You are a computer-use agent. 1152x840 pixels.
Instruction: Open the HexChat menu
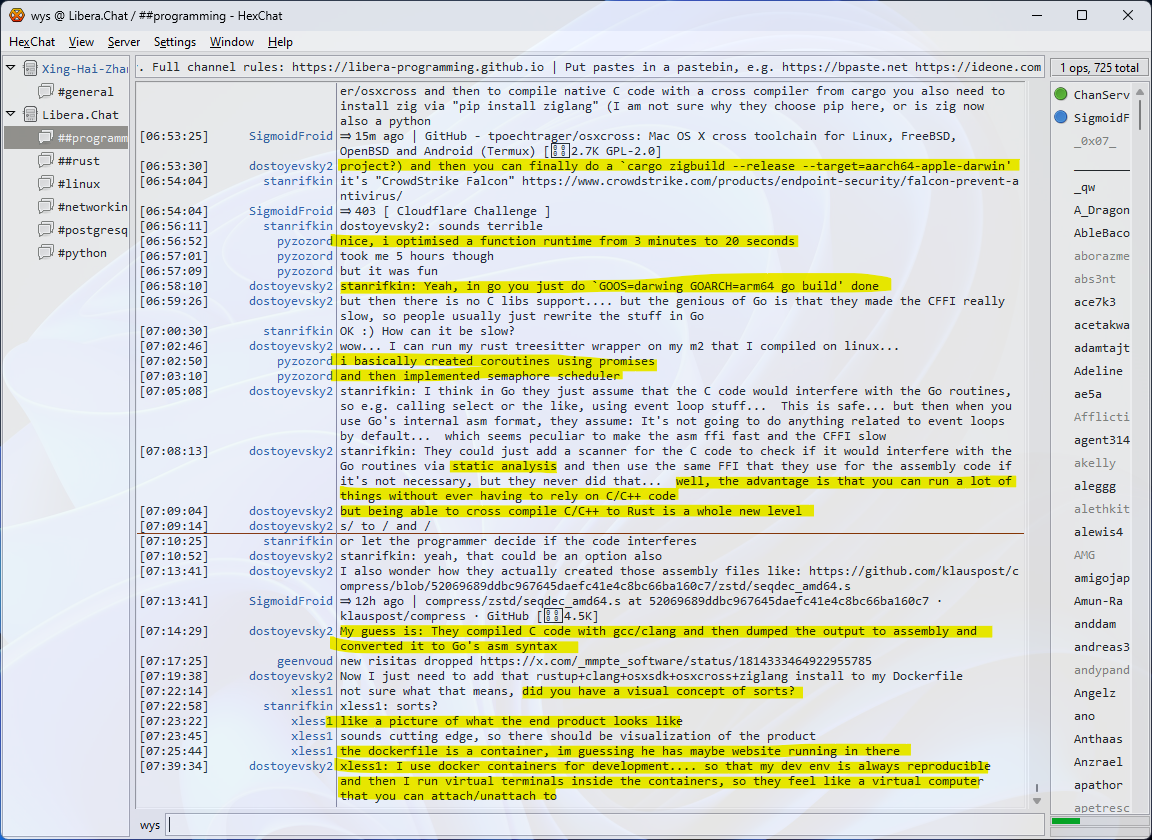32,42
